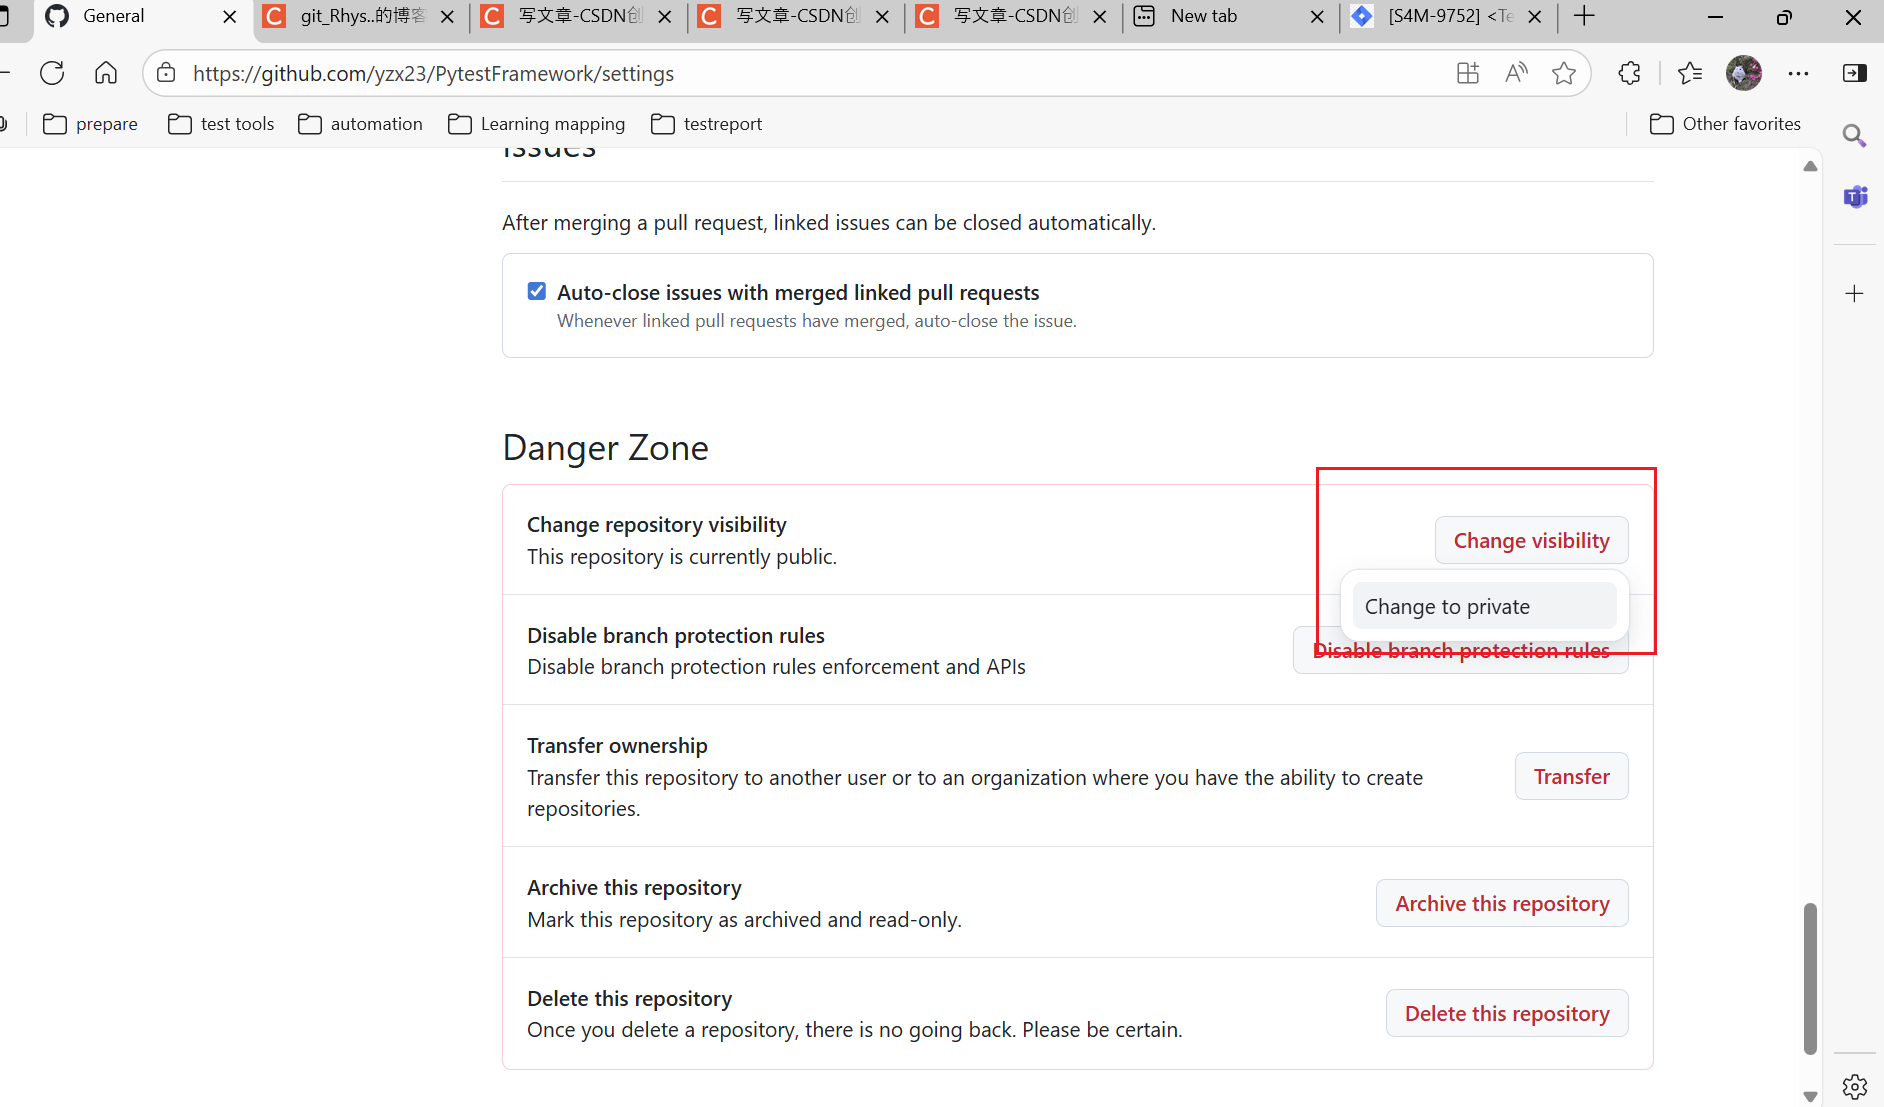Open the Settings and more menu
Viewport: 1884px width, 1107px height.
pos(1798,73)
